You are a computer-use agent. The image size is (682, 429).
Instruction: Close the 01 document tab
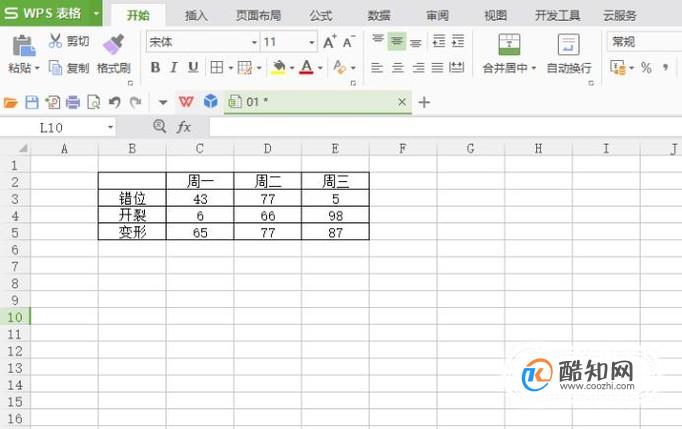tap(402, 102)
